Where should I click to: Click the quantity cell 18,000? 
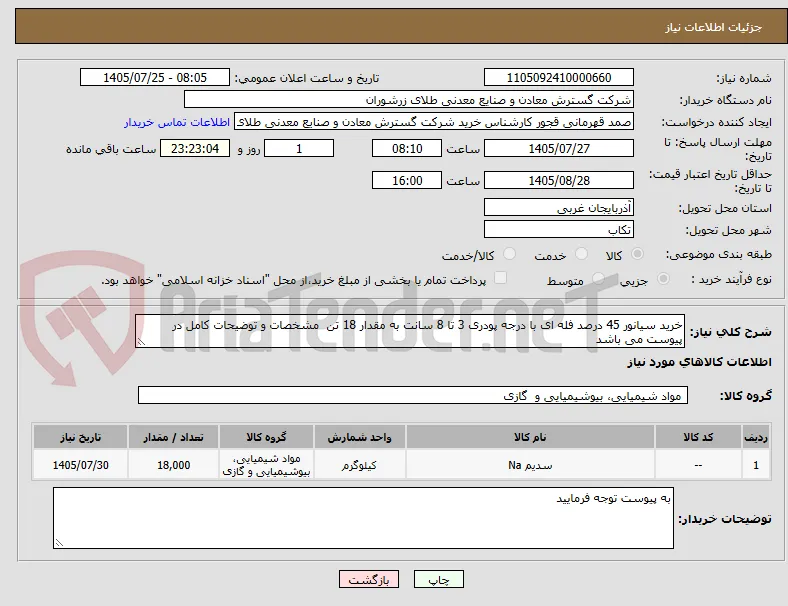[173, 465]
